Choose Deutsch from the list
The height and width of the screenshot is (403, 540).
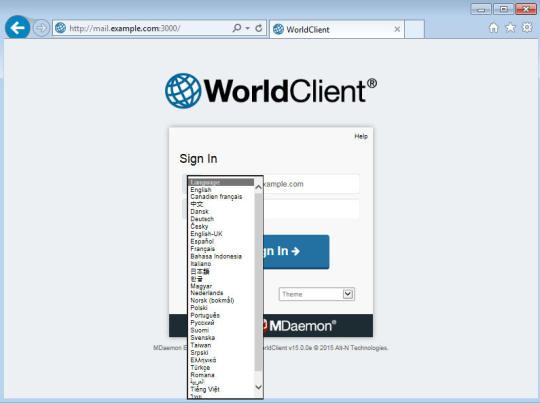(x=202, y=219)
